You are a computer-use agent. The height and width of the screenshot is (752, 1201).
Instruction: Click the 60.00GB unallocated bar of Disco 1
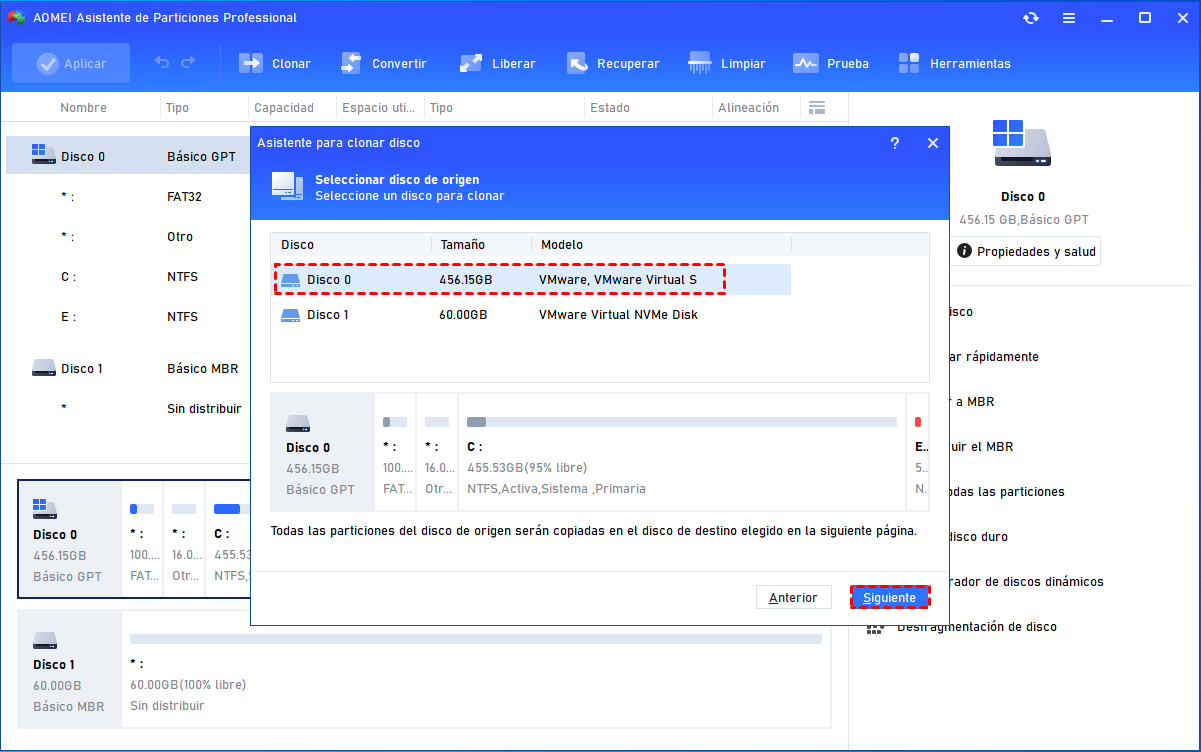tap(476, 638)
